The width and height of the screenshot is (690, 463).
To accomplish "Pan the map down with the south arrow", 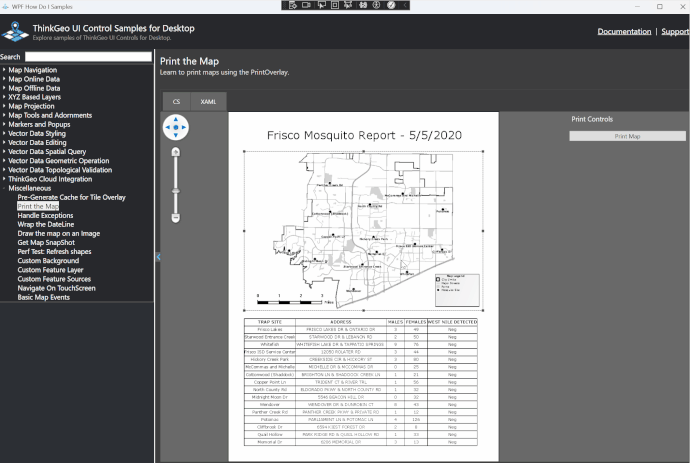I will pyautogui.click(x=176, y=136).
